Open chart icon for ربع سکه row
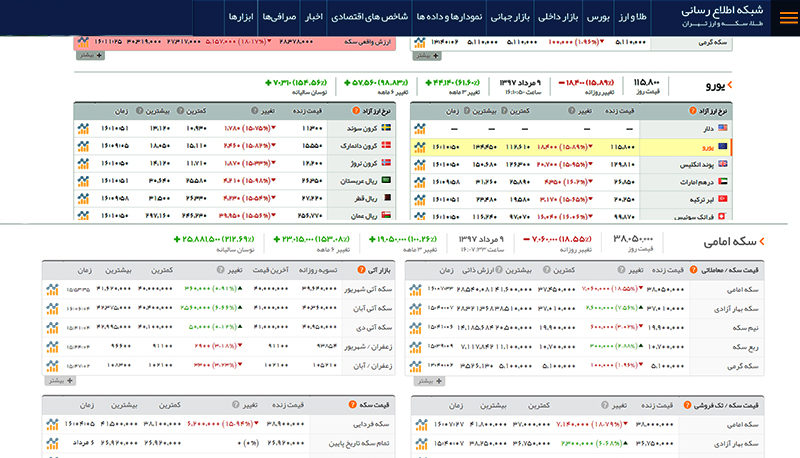Screen dimensions: 800x458 415,347
